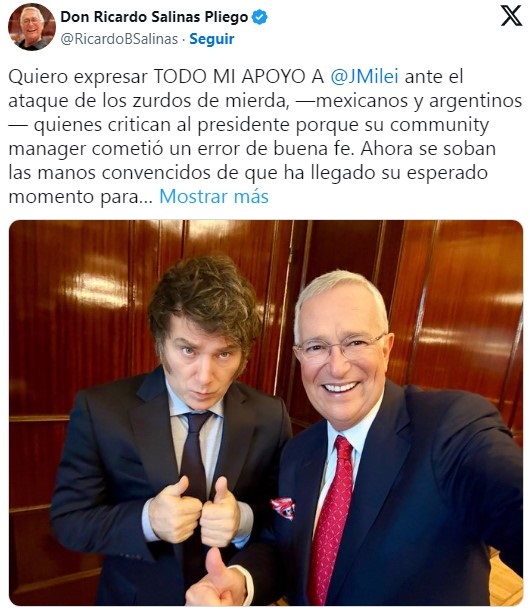Click the @RicardoBSalinas handle
The height and width of the screenshot is (612, 530).
pos(119,39)
